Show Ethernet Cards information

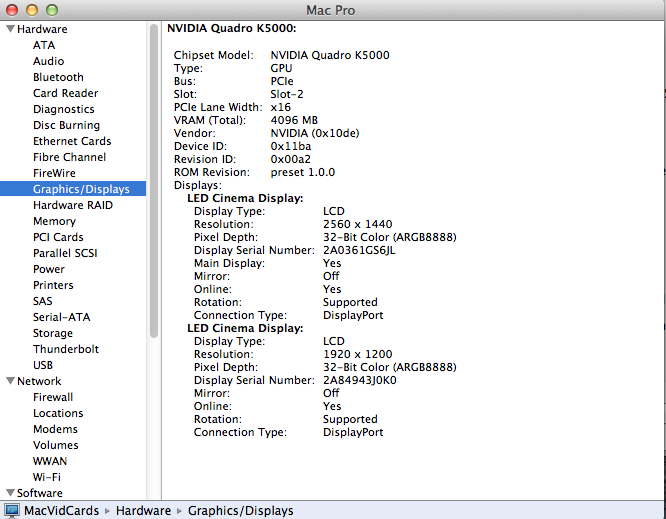click(x=72, y=141)
